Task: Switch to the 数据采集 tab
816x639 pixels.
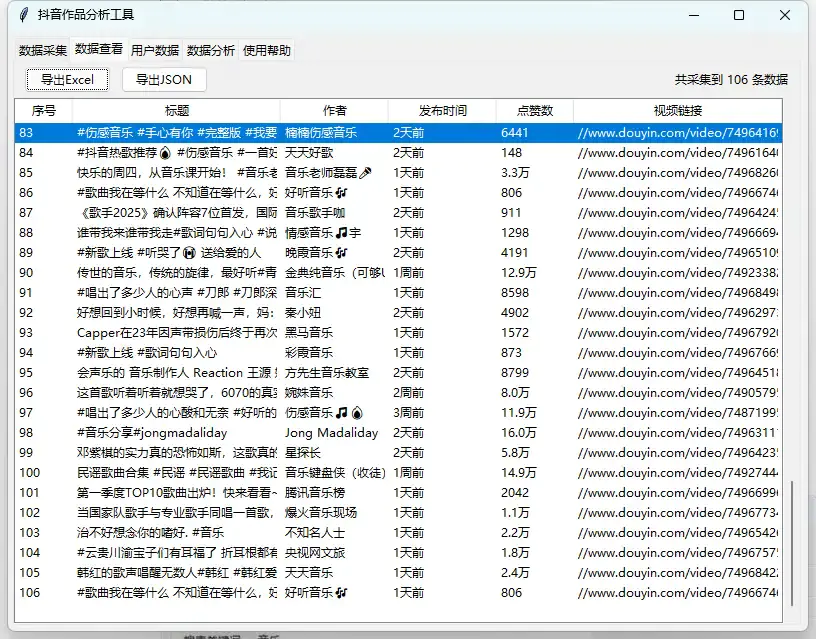Action: (41, 48)
